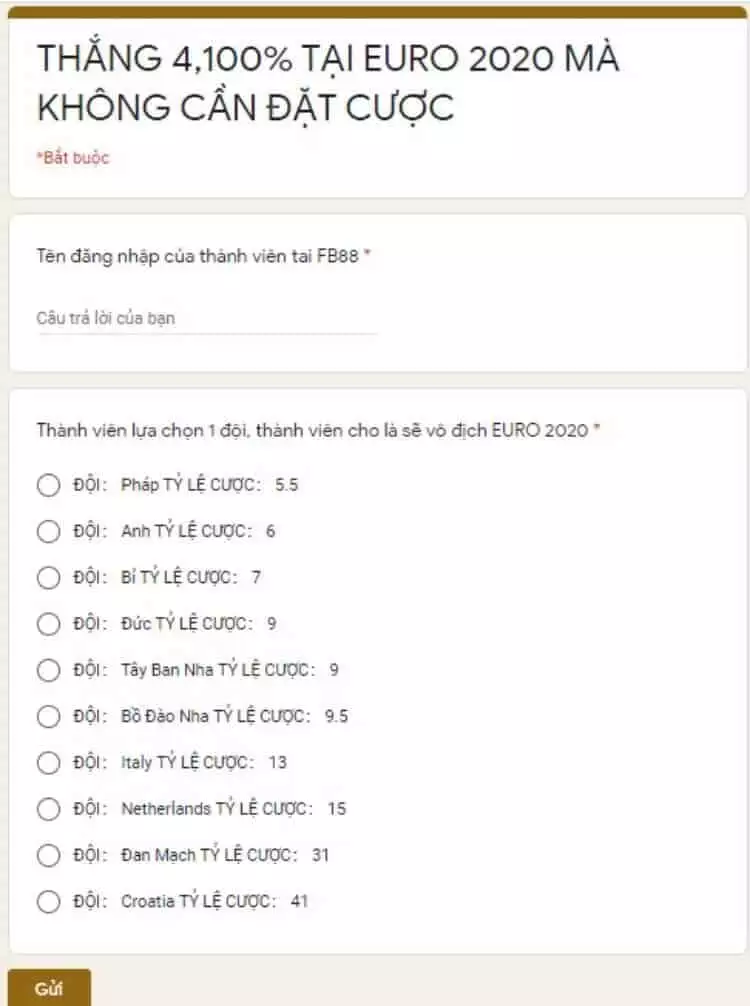The height and width of the screenshot is (1006, 750).
Task: Submit the form with the Gửi button
Action: pyautogui.click(x=49, y=987)
